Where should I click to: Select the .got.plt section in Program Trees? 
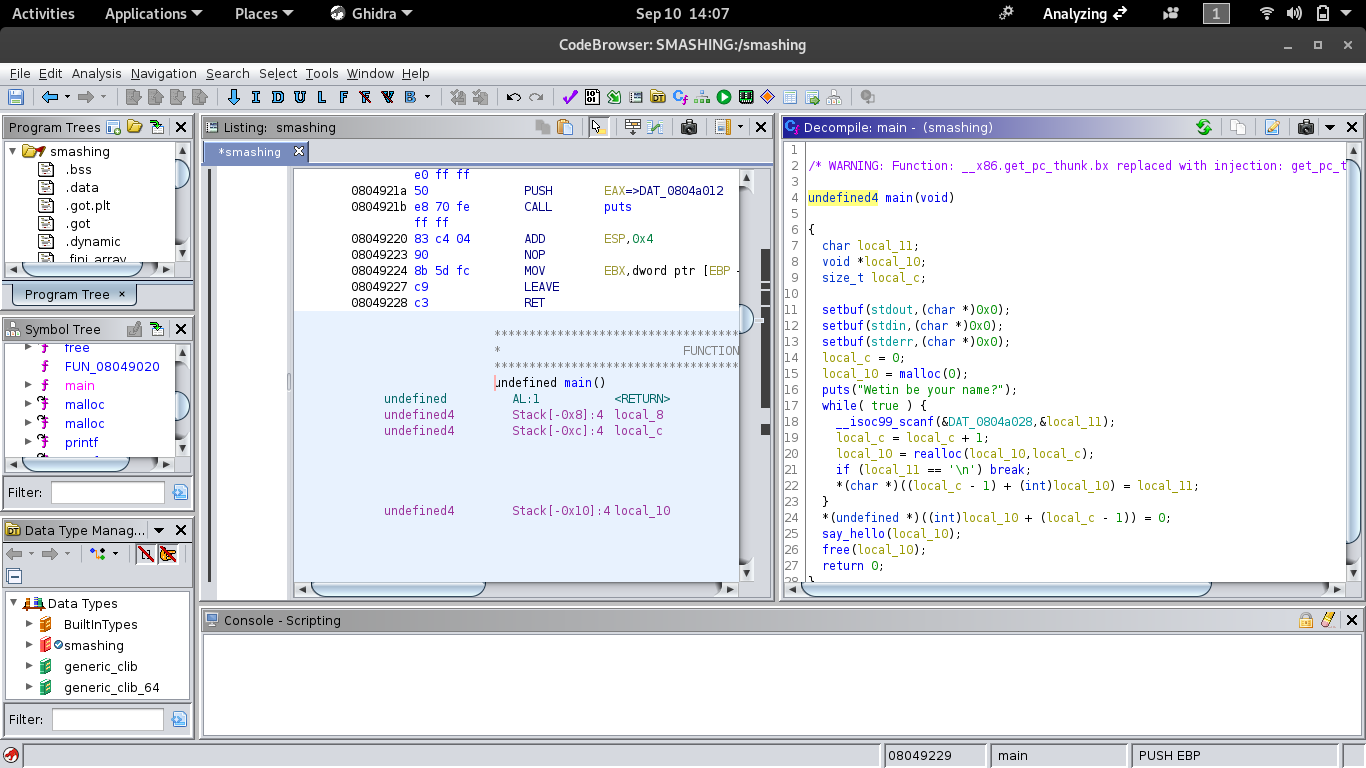point(87,205)
